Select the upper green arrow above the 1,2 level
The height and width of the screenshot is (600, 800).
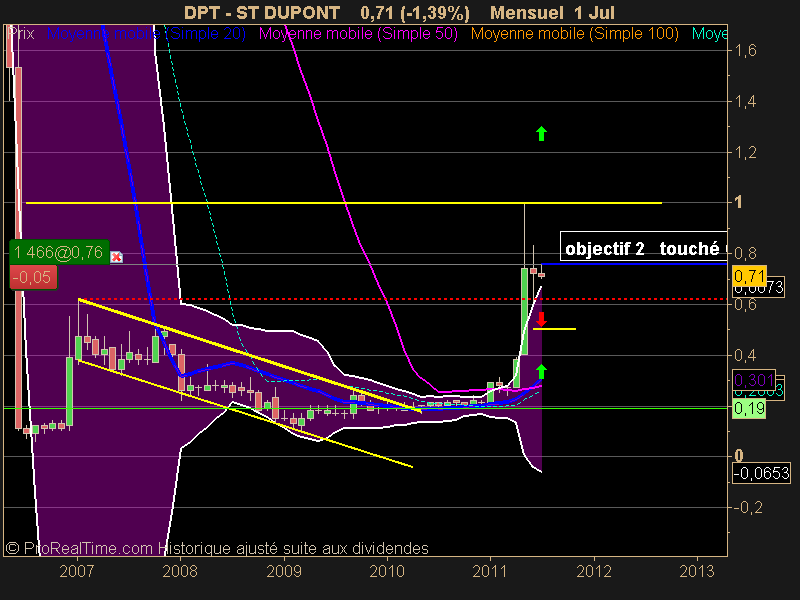(541, 134)
